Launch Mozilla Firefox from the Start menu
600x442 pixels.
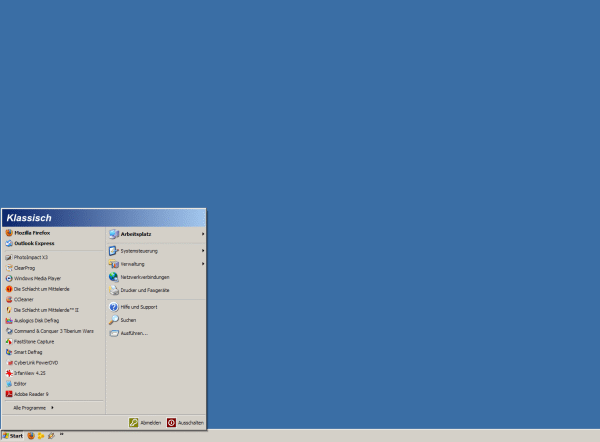click(32, 233)
